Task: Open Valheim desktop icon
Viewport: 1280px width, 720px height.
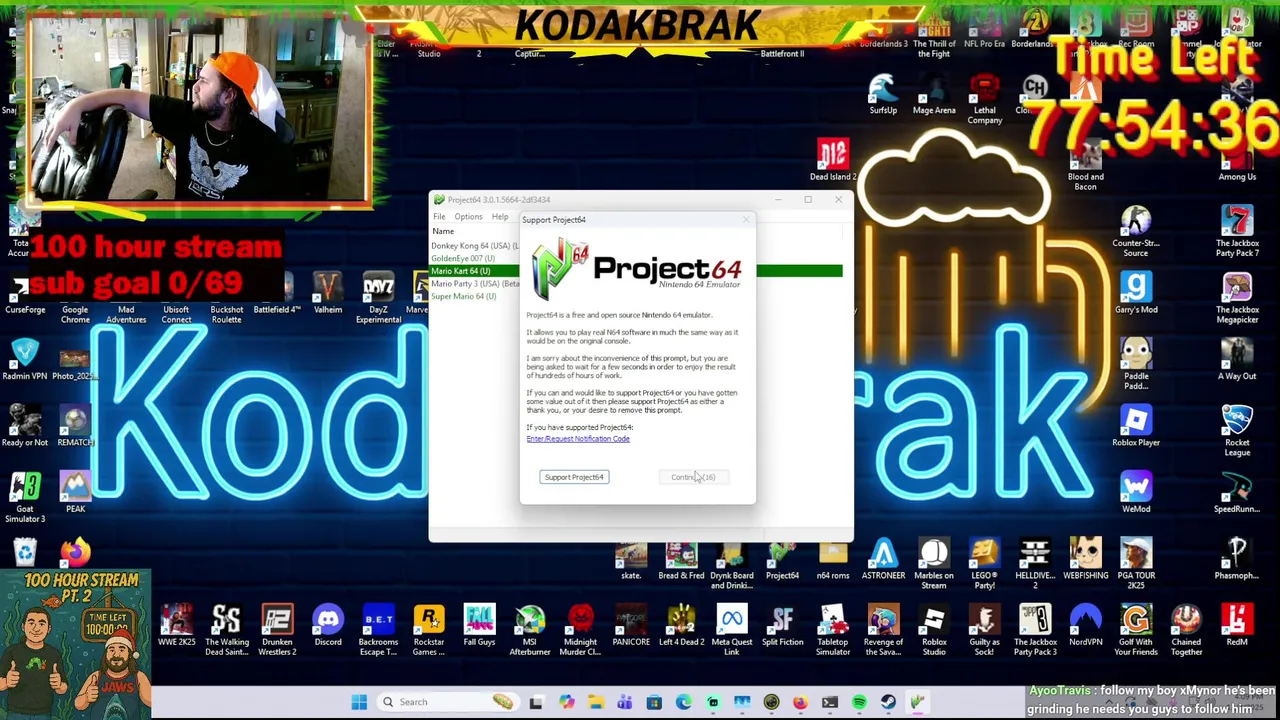Action: coord(328,294)
